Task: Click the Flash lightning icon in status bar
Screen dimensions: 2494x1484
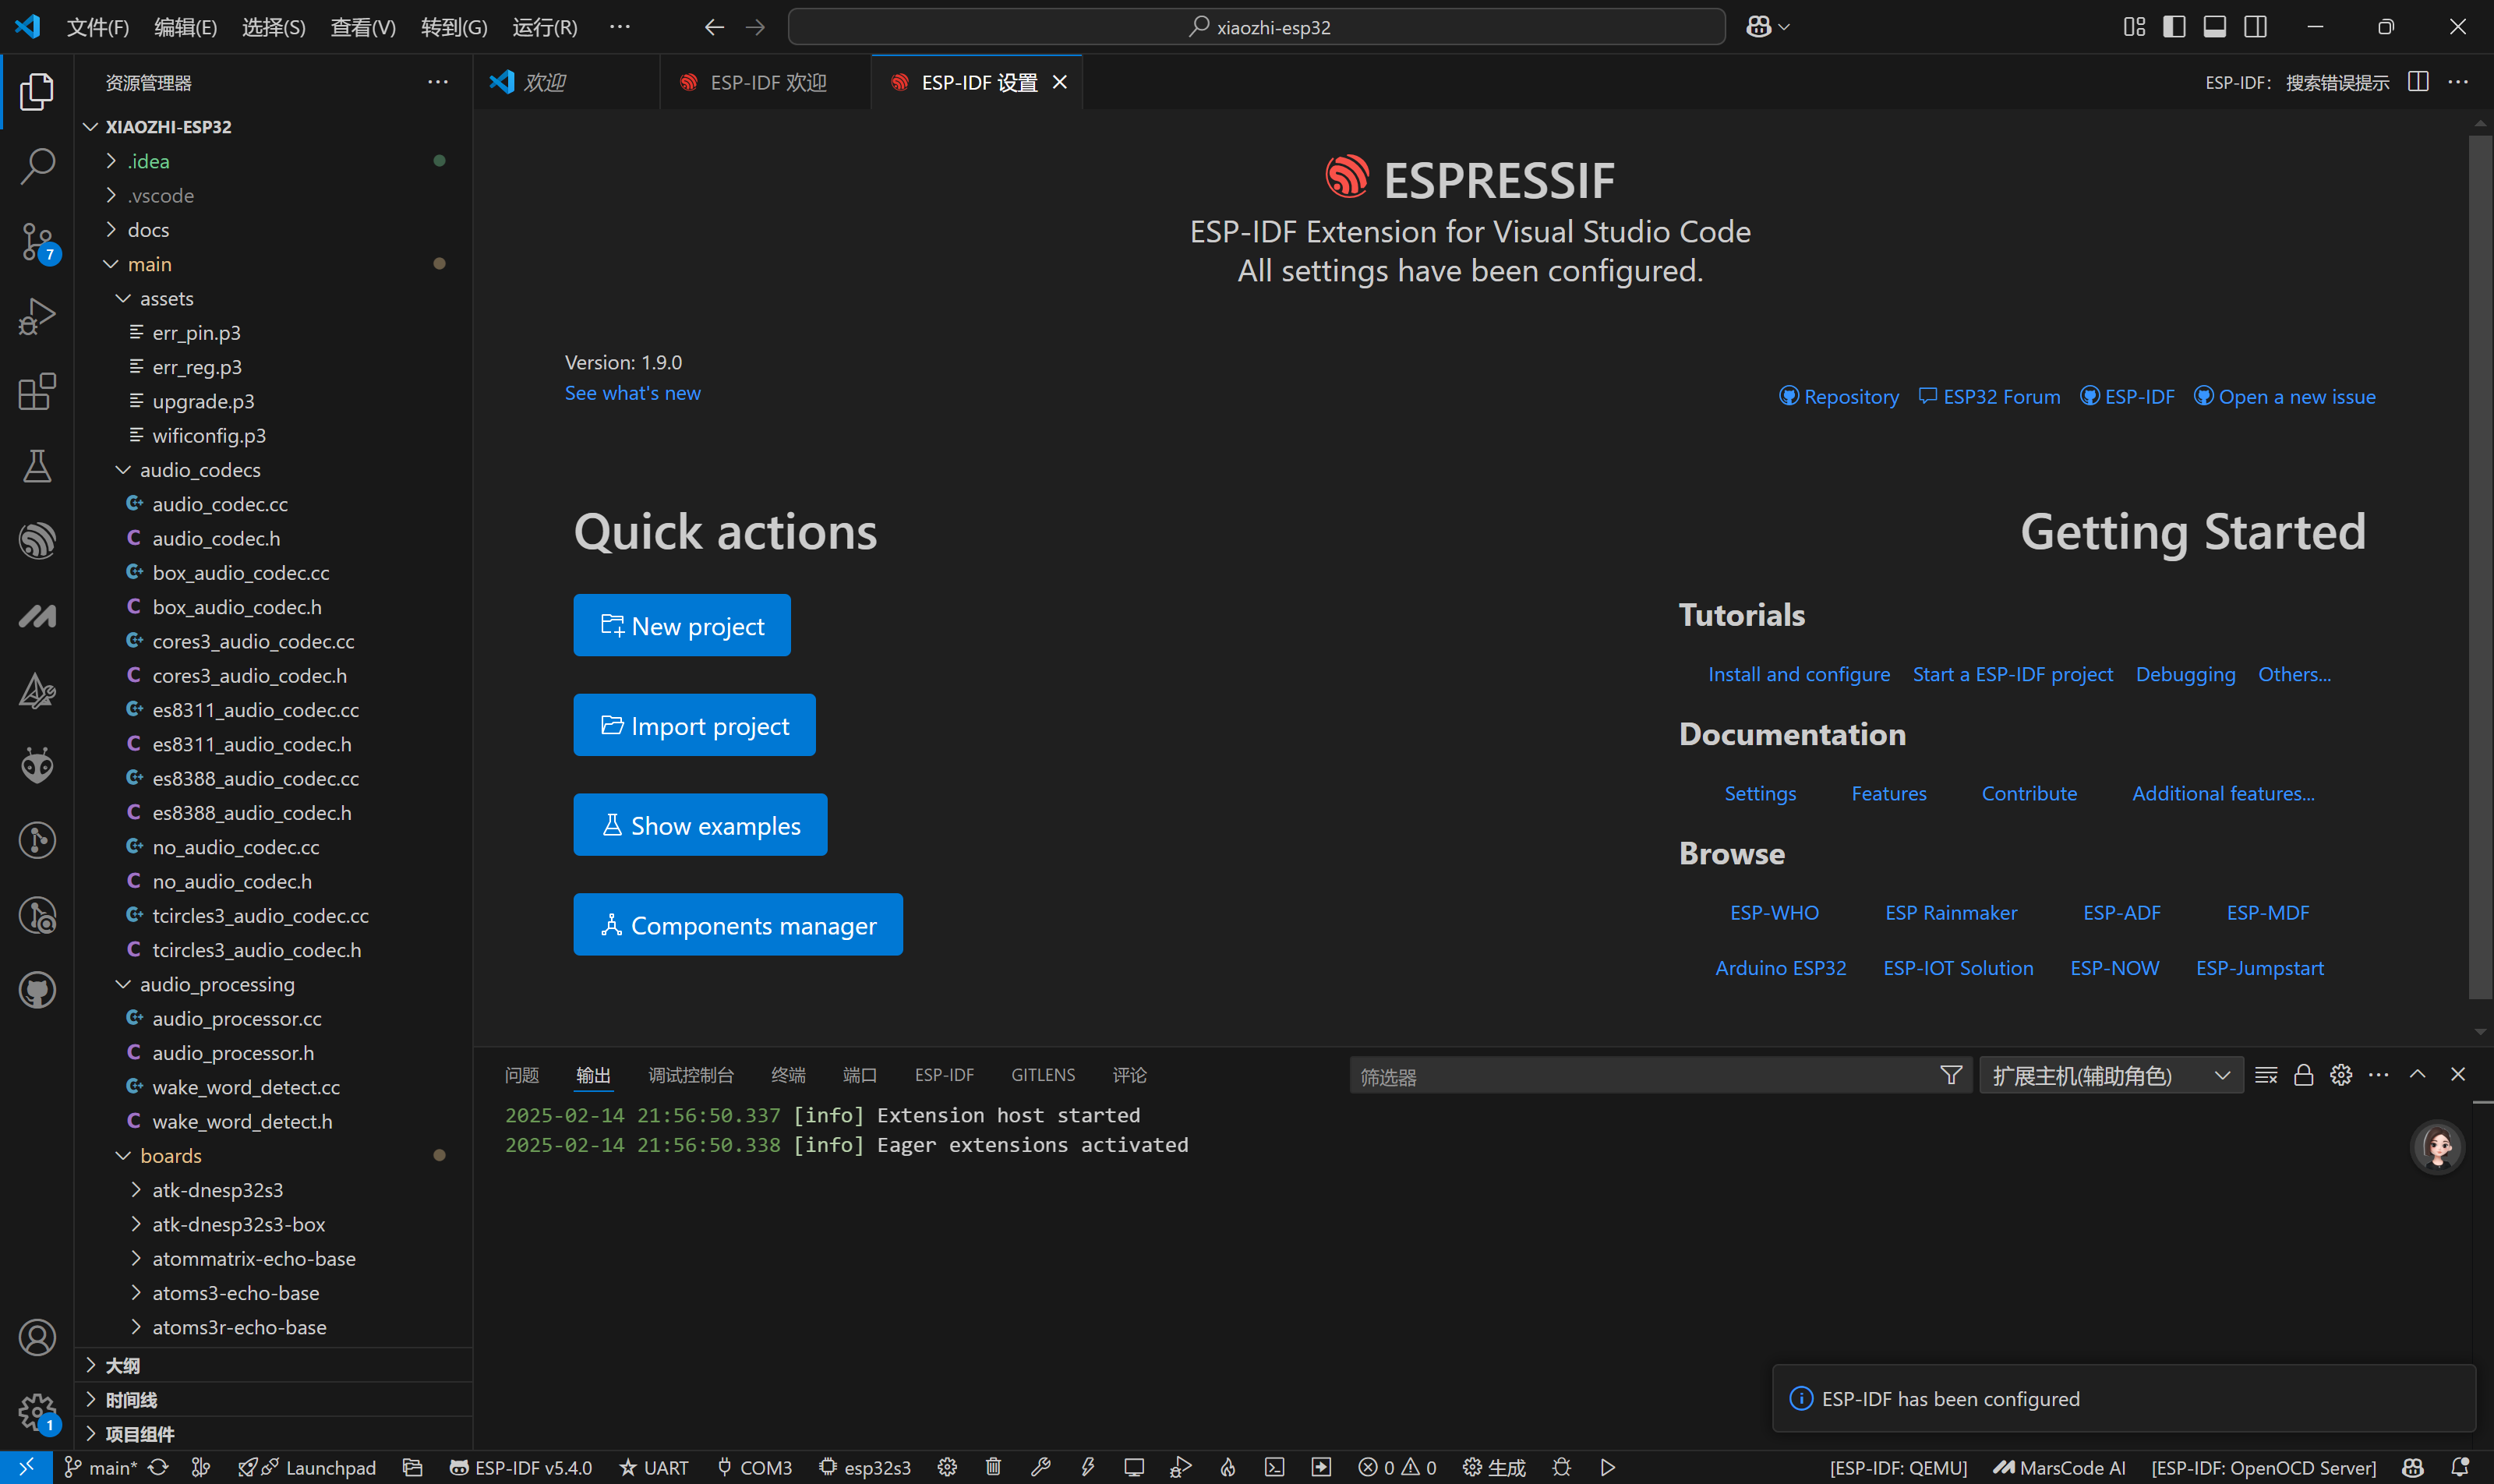Action: point(1087,1467)
